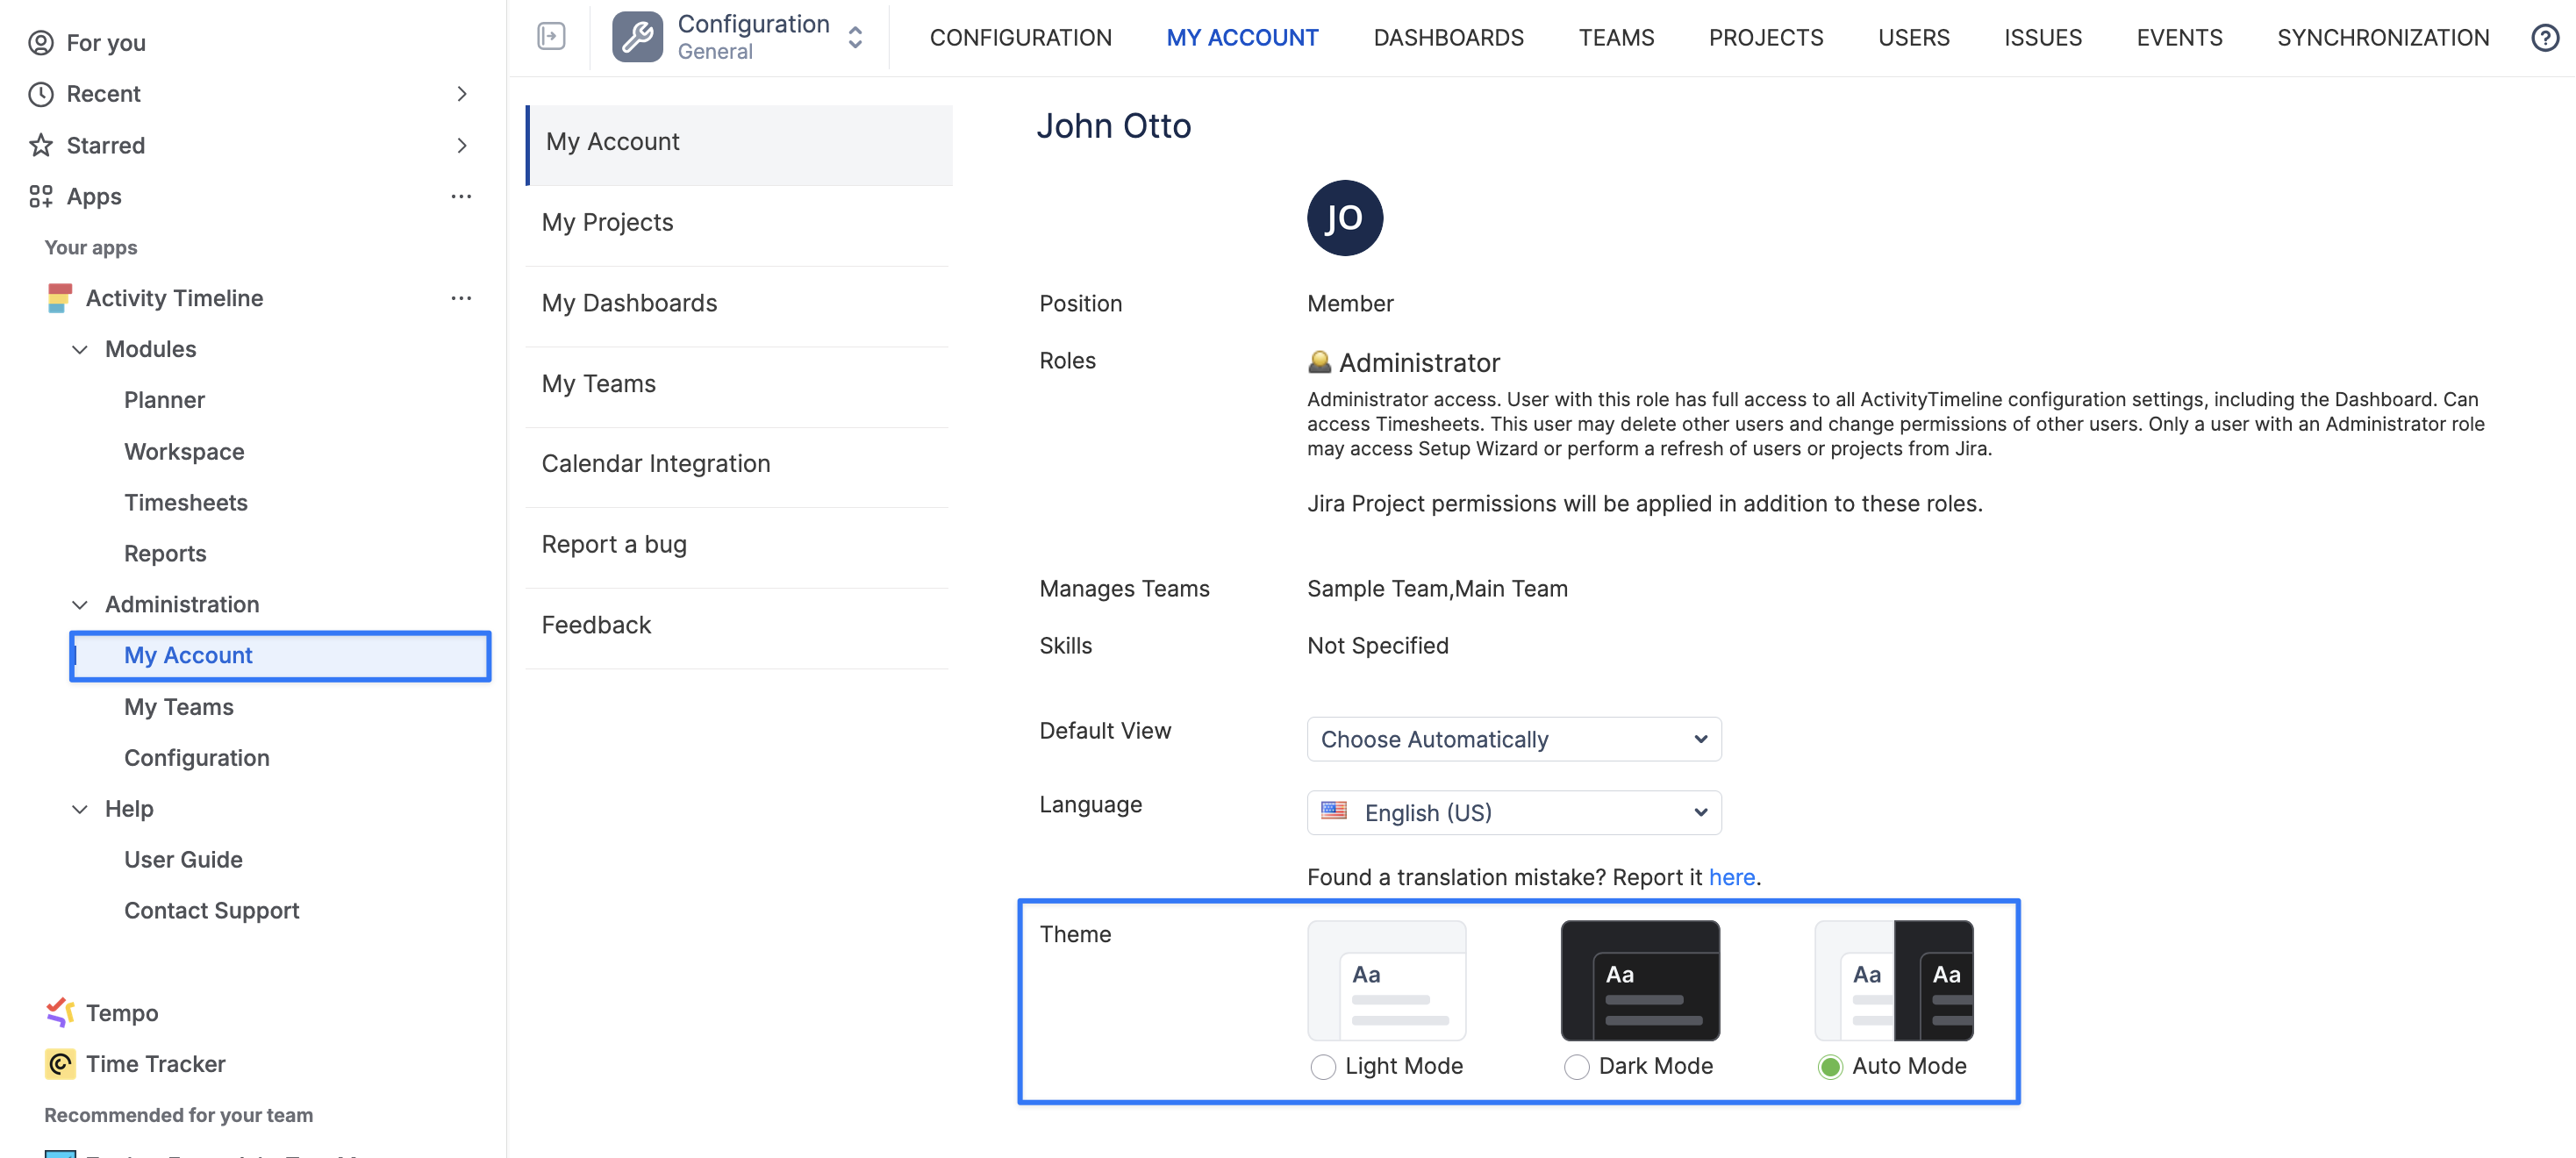Open the Language English (US) dropdown
This screenshot has width=2576, height=1158.
(1513, 812)
